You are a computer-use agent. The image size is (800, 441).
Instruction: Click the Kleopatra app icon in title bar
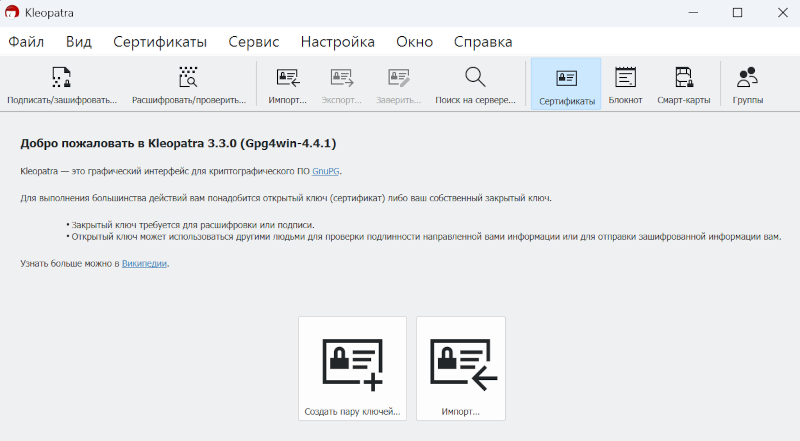12,12
